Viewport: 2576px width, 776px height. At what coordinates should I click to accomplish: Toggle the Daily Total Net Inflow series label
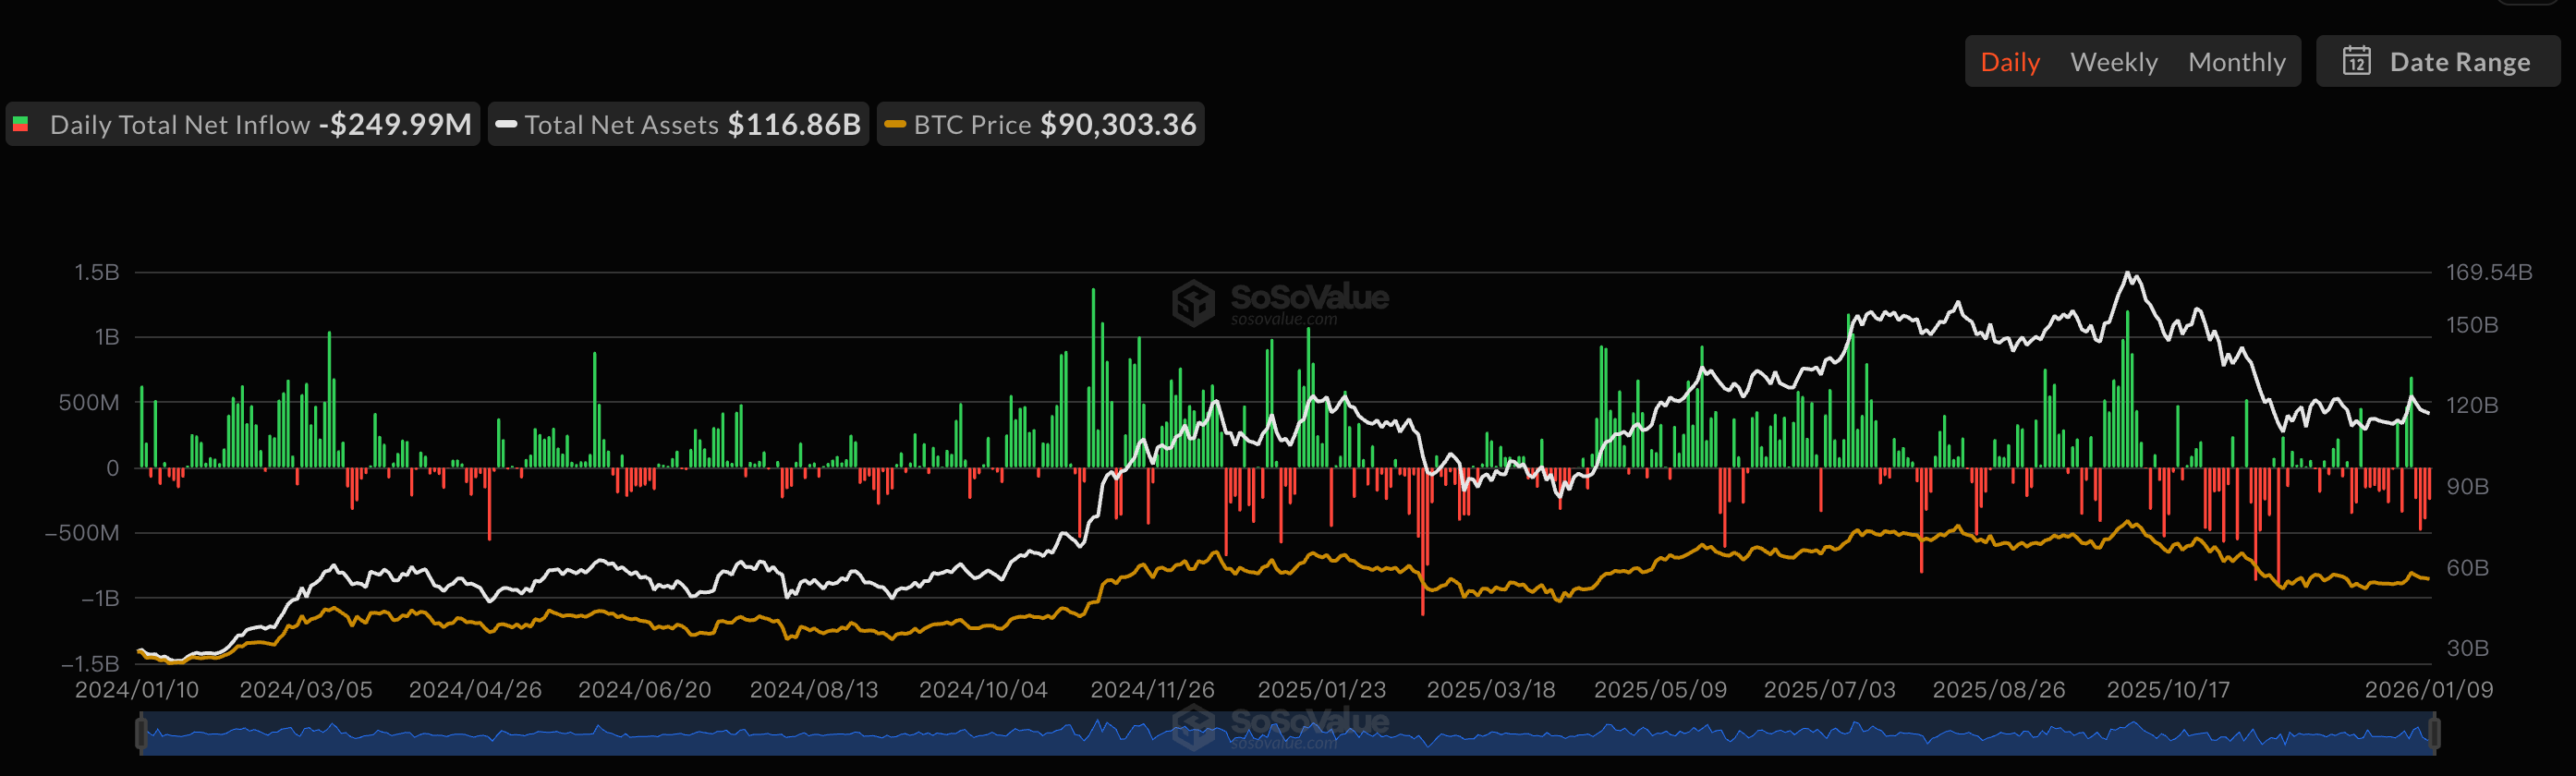[180, 125]
